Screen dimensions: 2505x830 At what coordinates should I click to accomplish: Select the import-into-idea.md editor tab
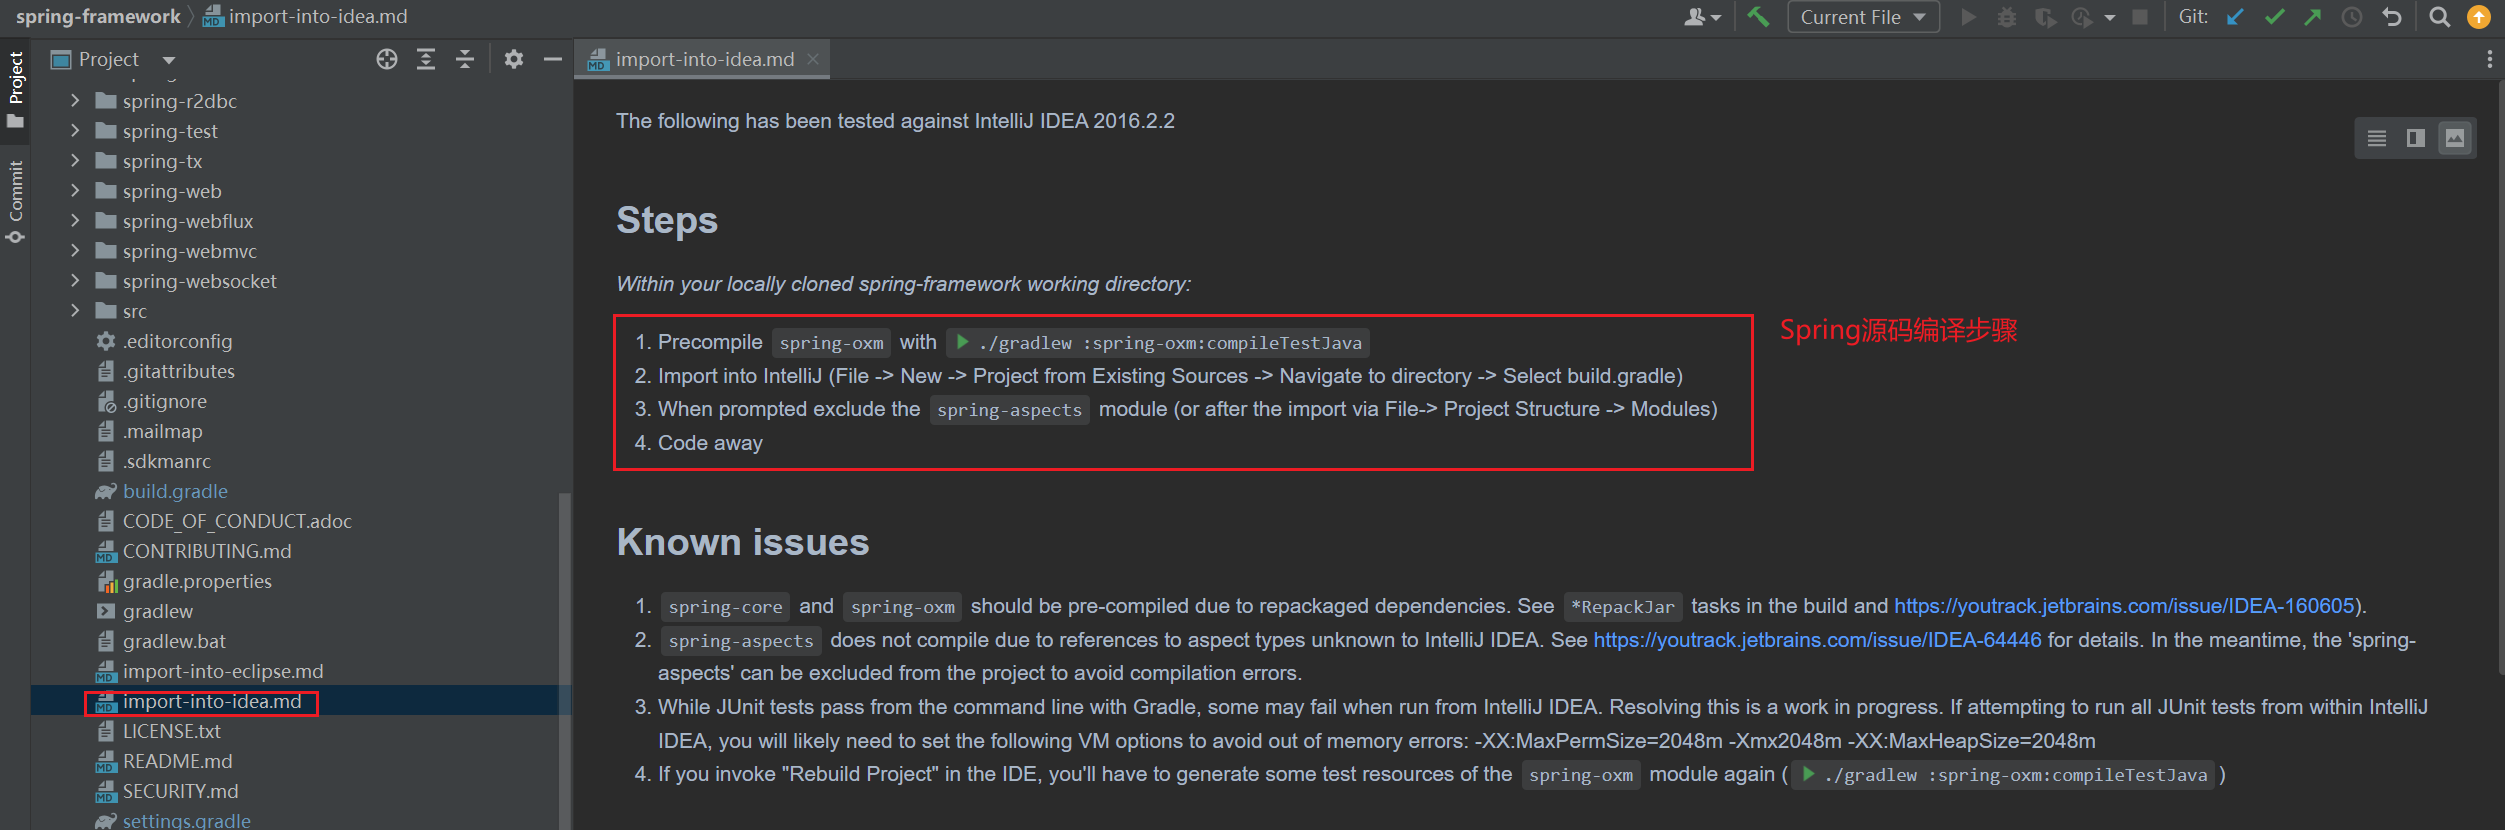(704, 60)
